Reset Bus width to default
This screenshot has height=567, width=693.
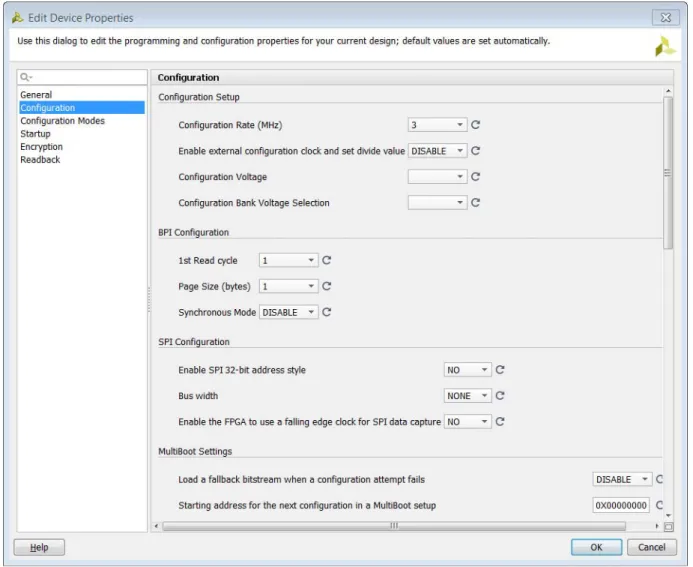tap(500, 396)
